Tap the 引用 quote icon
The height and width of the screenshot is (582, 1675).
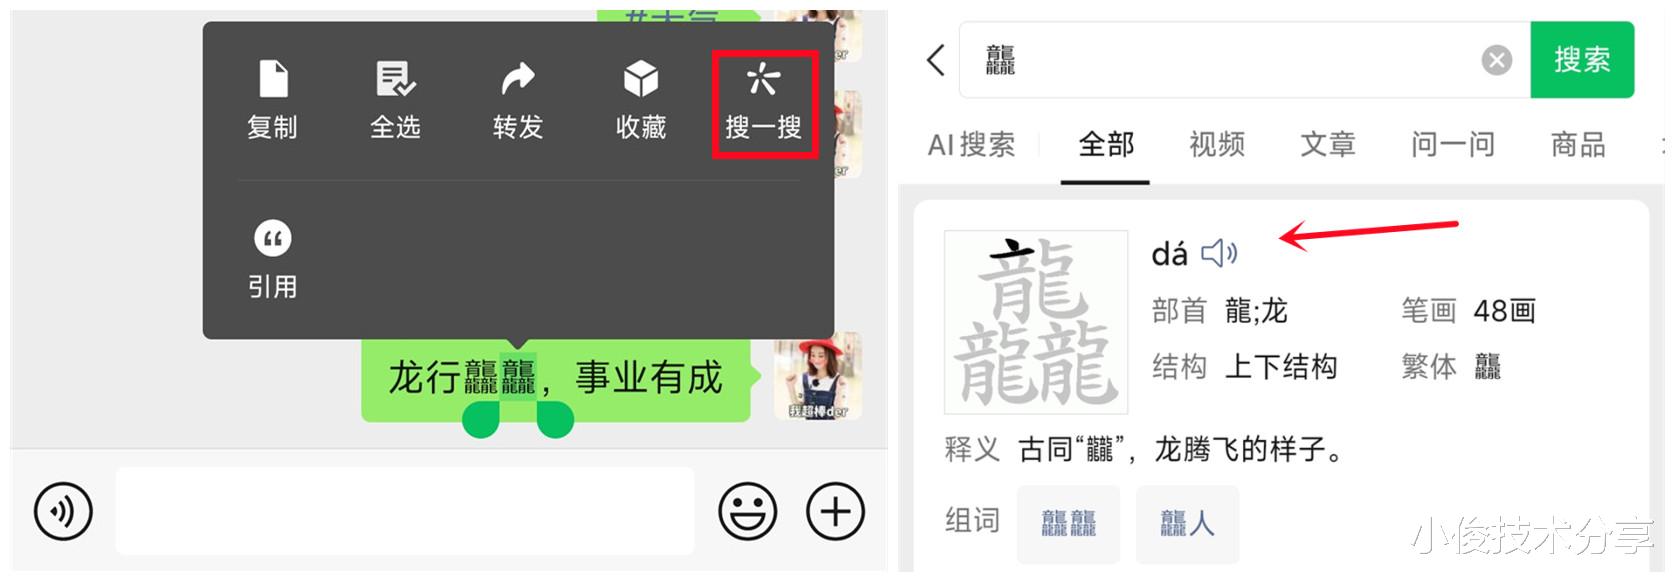273,239
